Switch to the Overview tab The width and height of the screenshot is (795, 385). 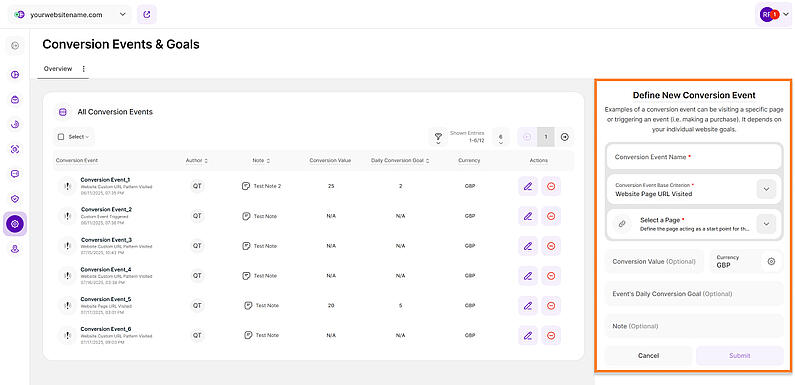tap(58, 68)
